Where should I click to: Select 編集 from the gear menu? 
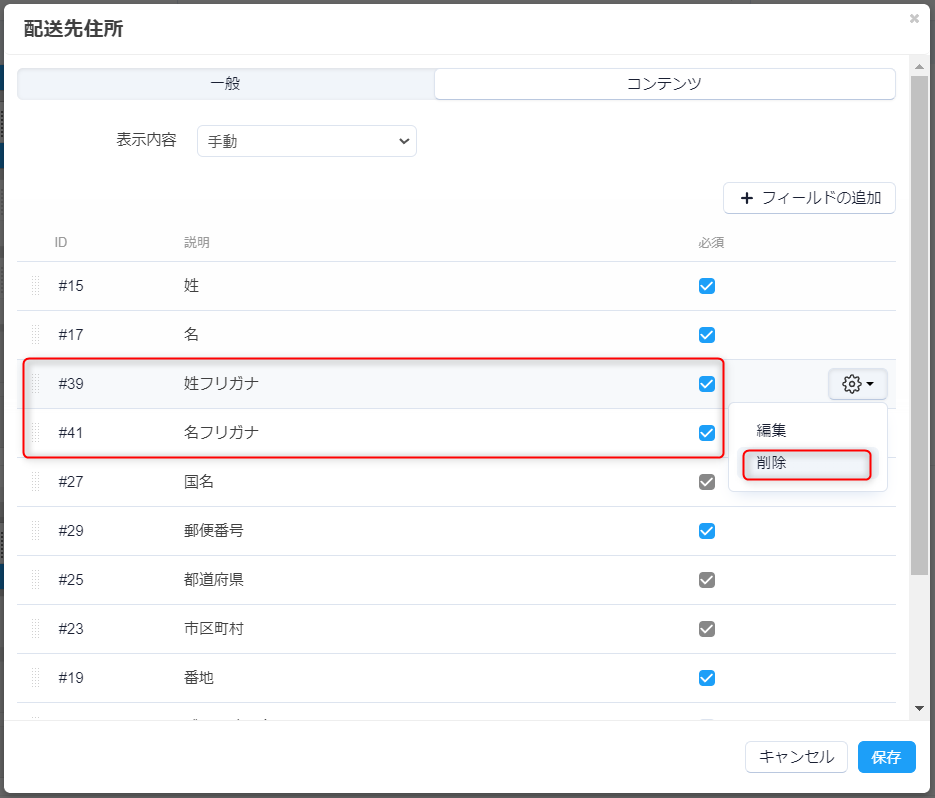coord(771,430)
